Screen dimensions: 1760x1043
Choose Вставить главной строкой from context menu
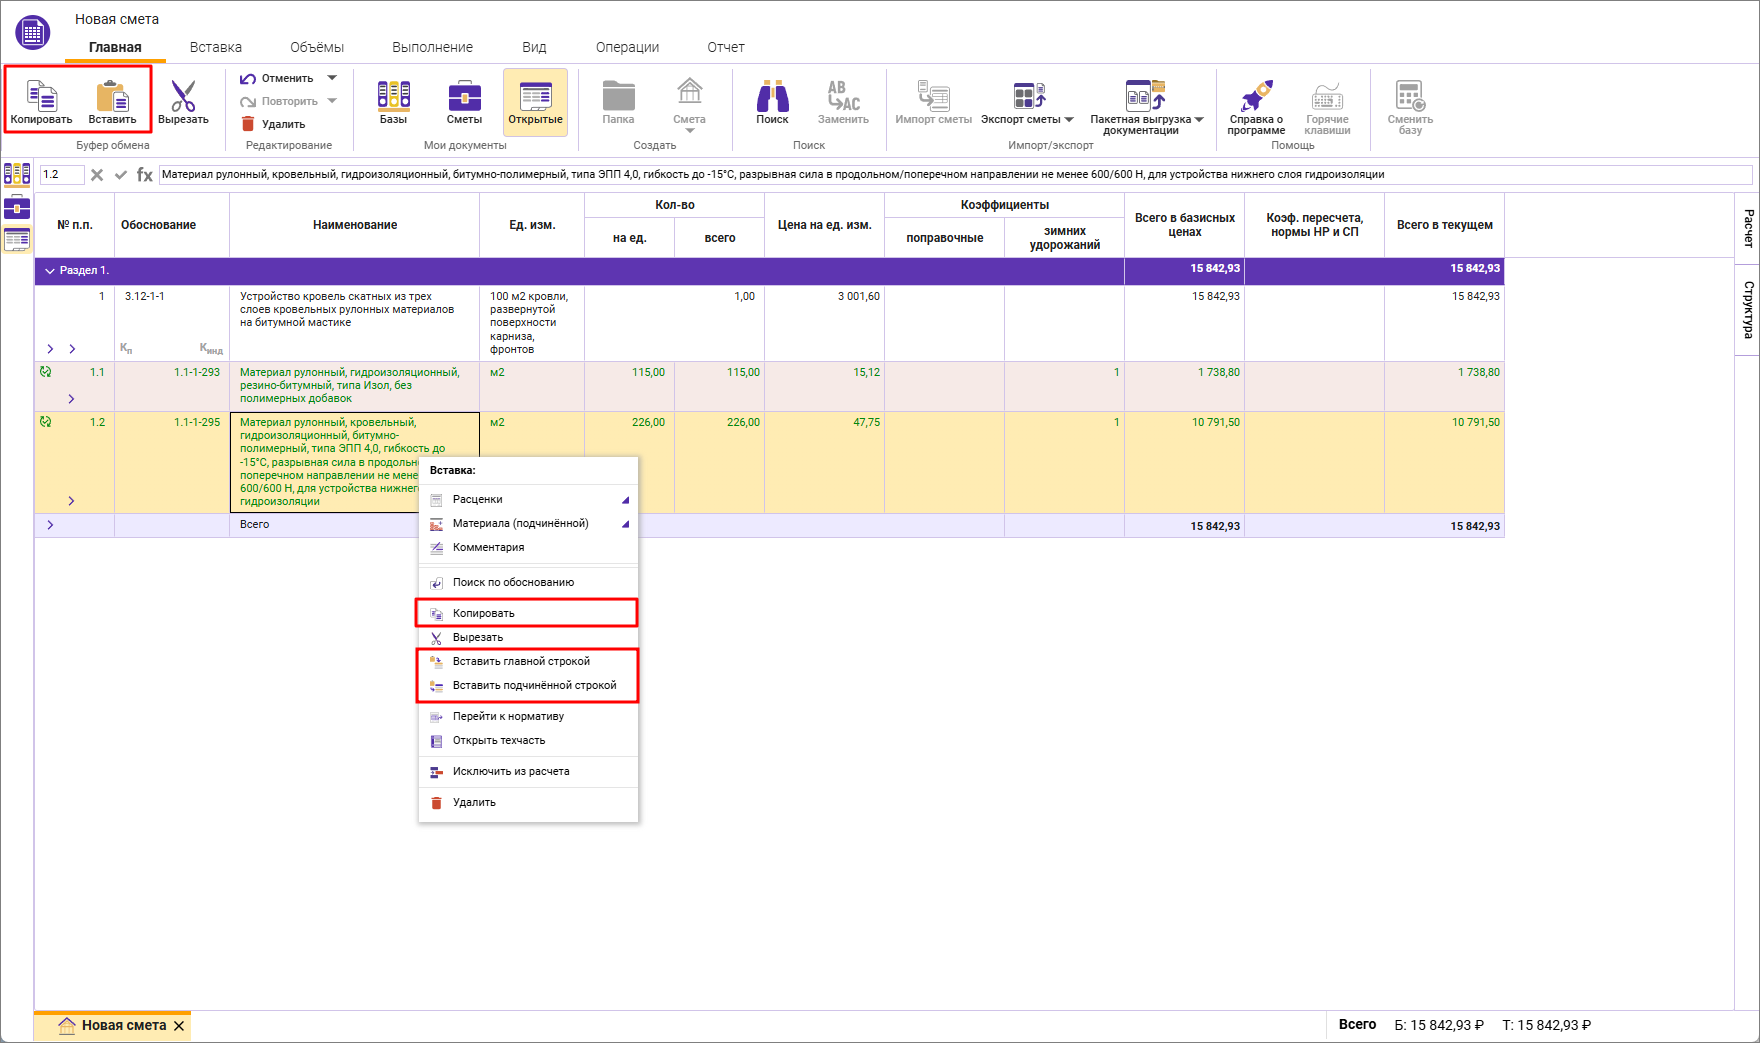point(521,661)
